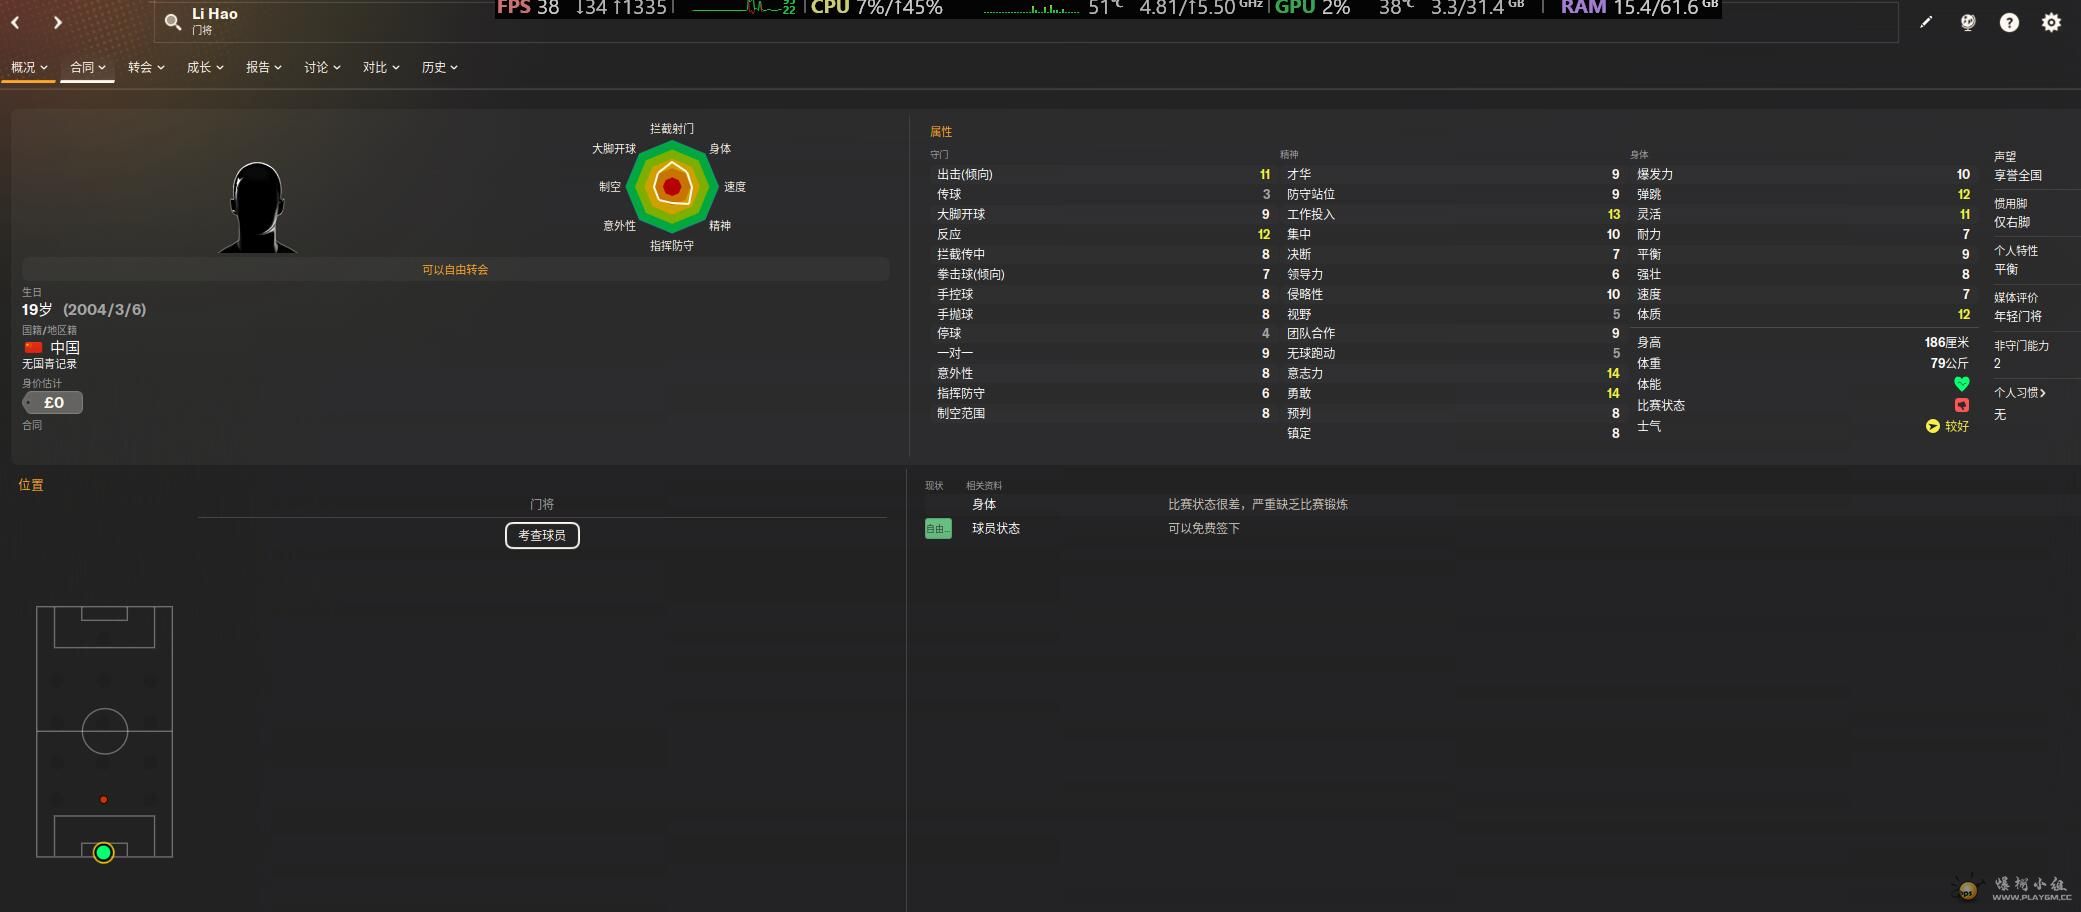Switch to the 相关资料 tab
This screenshot has height=912, width=2081.
coord(983,486)
